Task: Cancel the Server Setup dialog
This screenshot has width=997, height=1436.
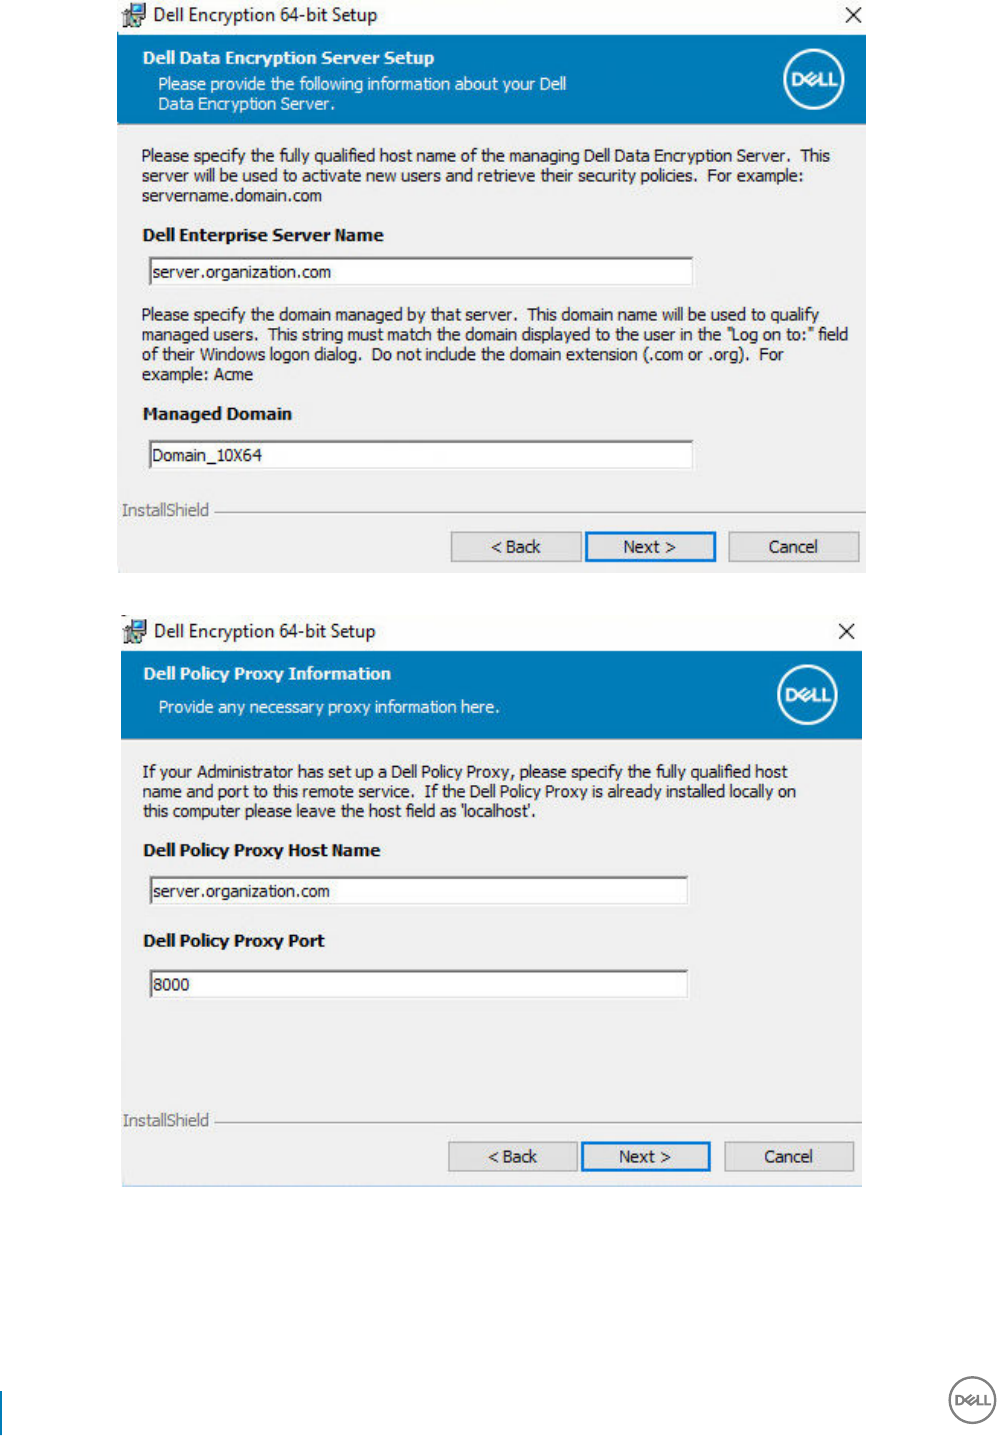Action: (x=793, y=547)
